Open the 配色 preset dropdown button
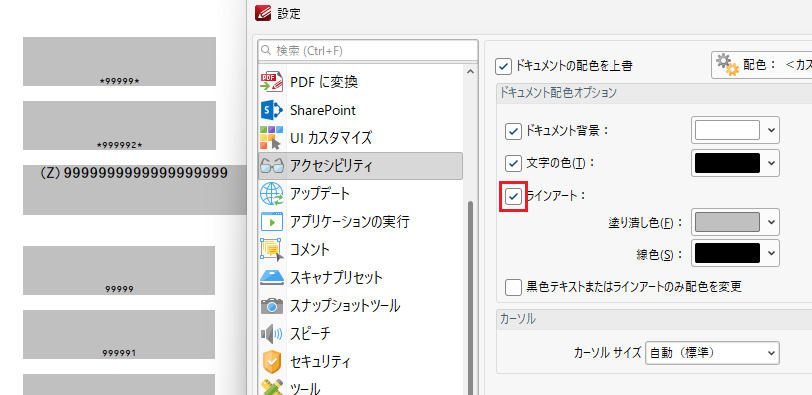 point(762,65)
